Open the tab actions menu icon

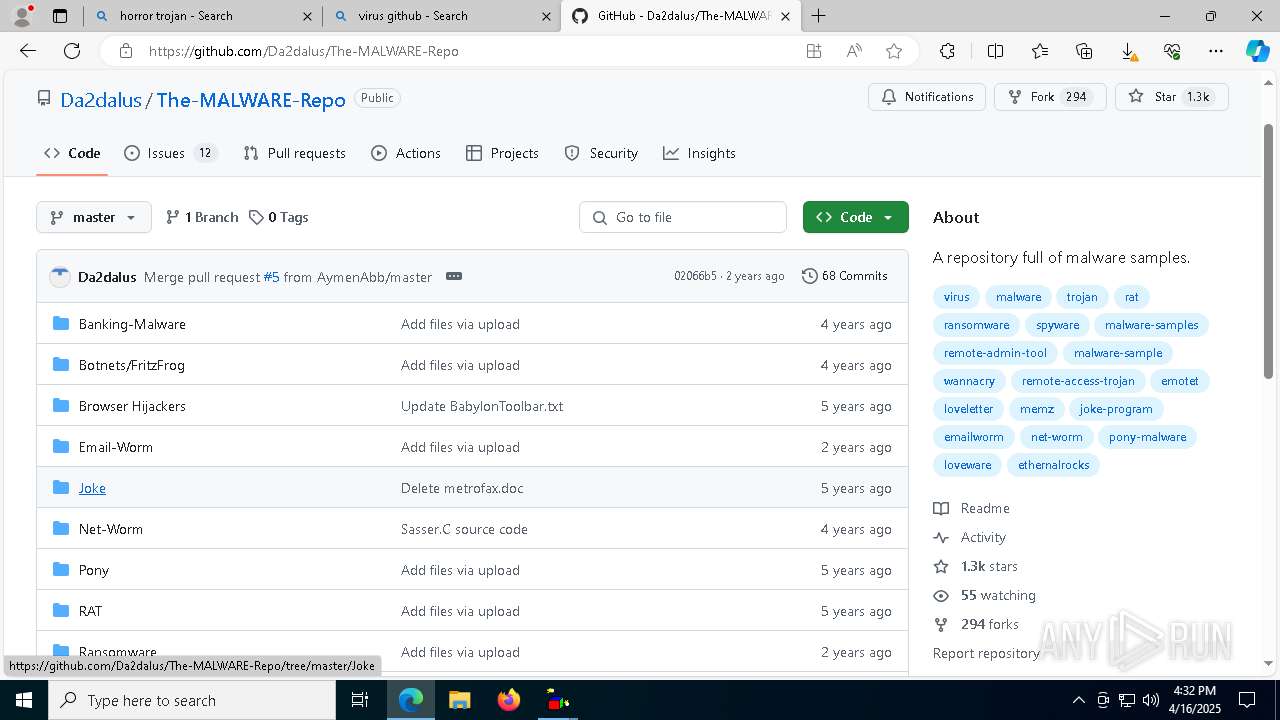(x=60, y=16)
